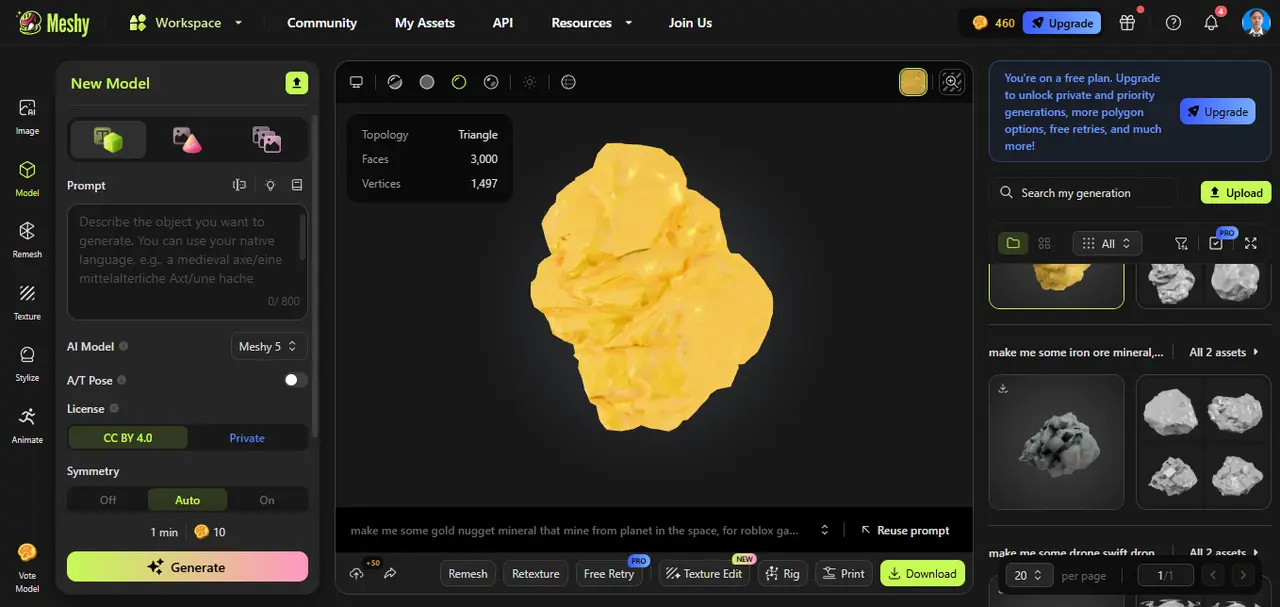Click Reuse prompt below the viewport
1280x607 pixels.
pyautogui.click(x=905, y=530)
